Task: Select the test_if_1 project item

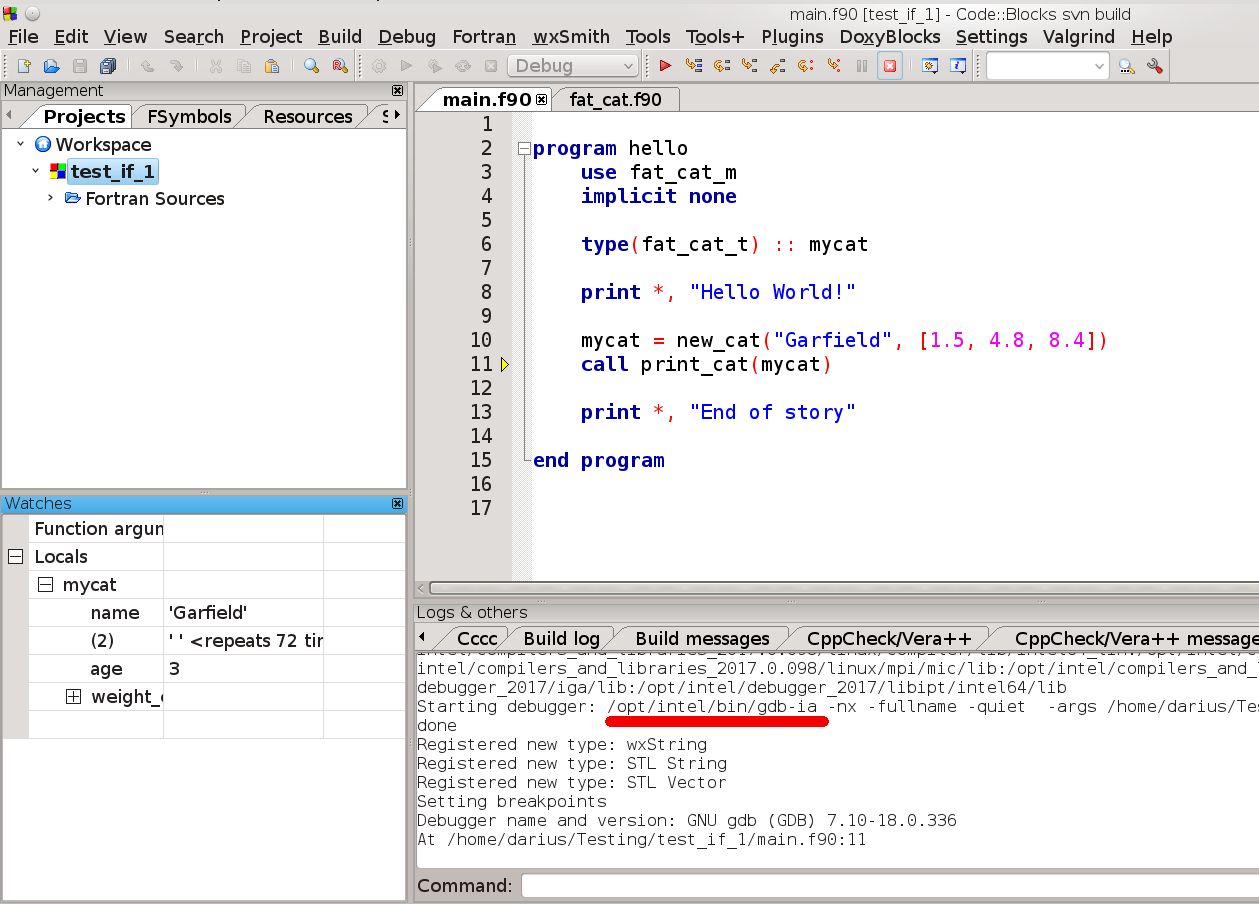Action: pyautogui.click(x=112, y=171)
